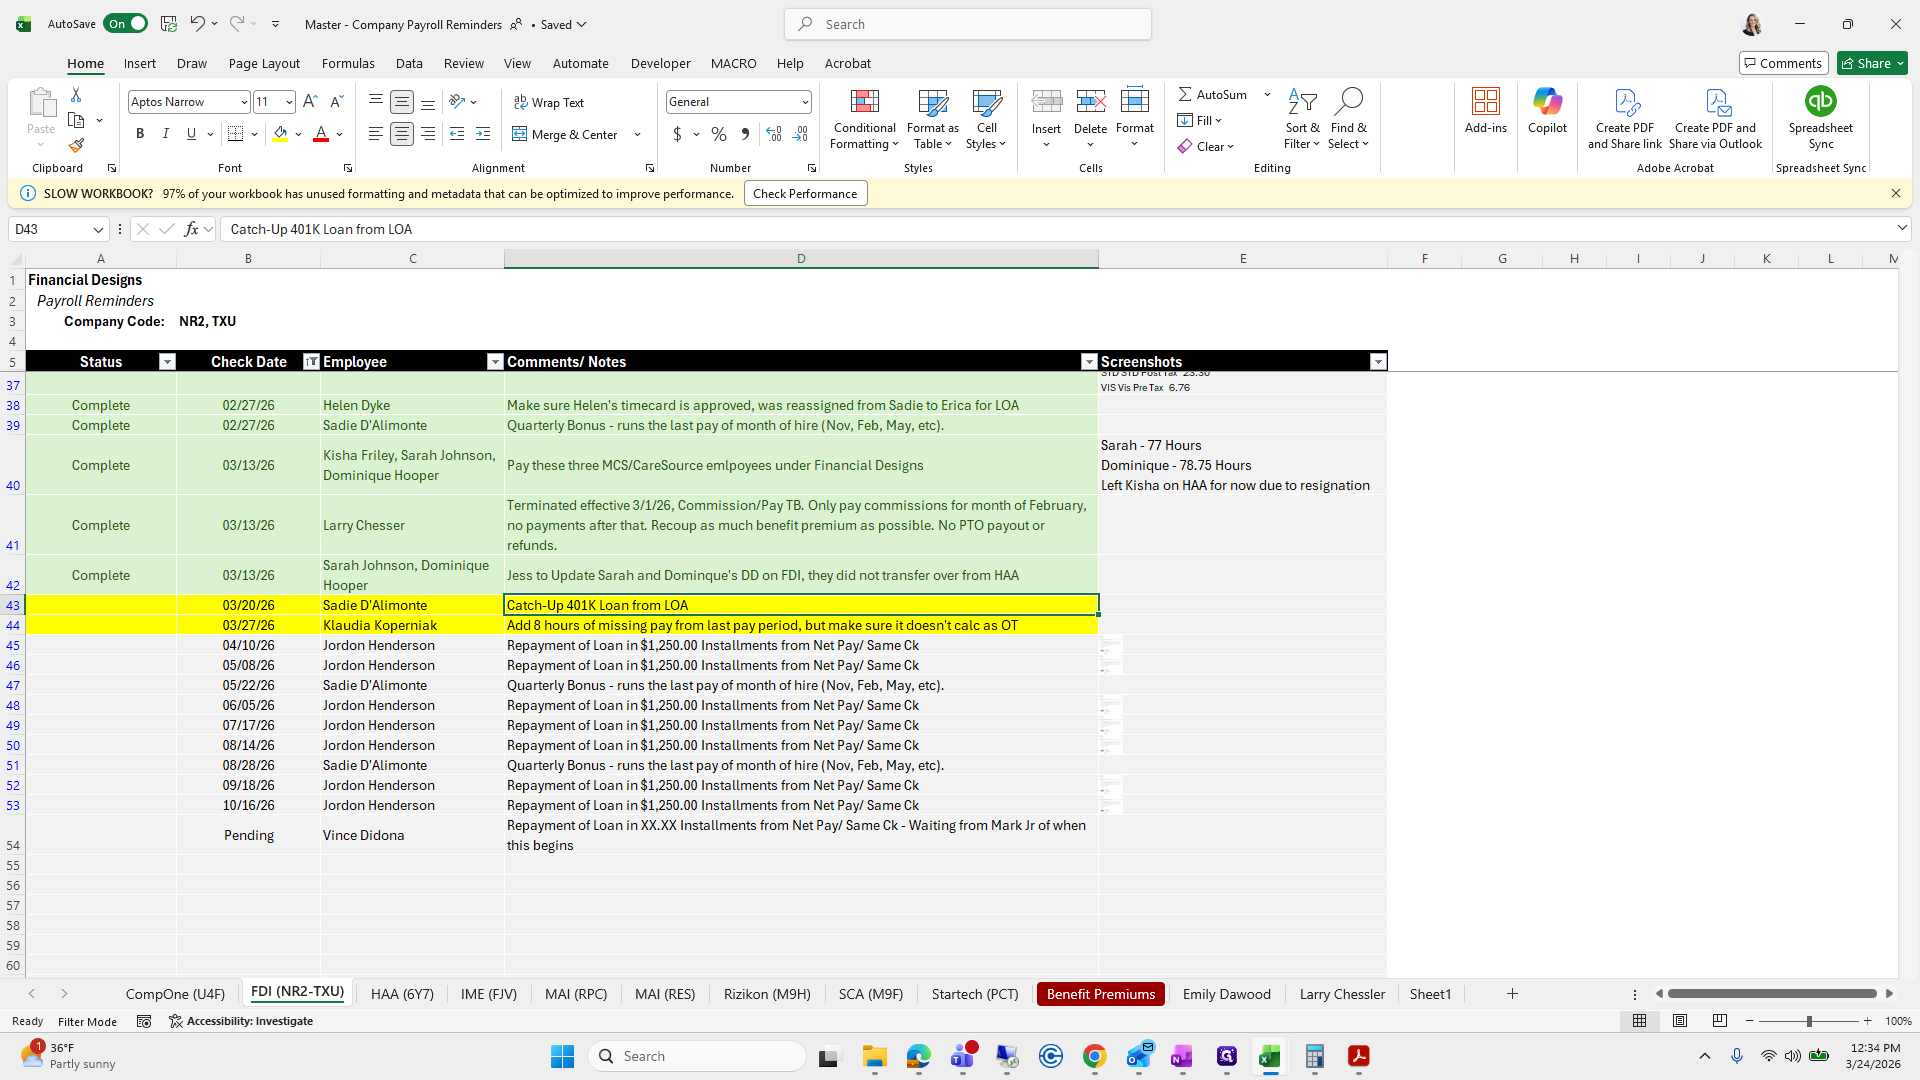Viewport: 1920px width, 1080px height.
Task: Open the Formulas ribbon tab
Action: pyautogui.click(x=348, y=63)
